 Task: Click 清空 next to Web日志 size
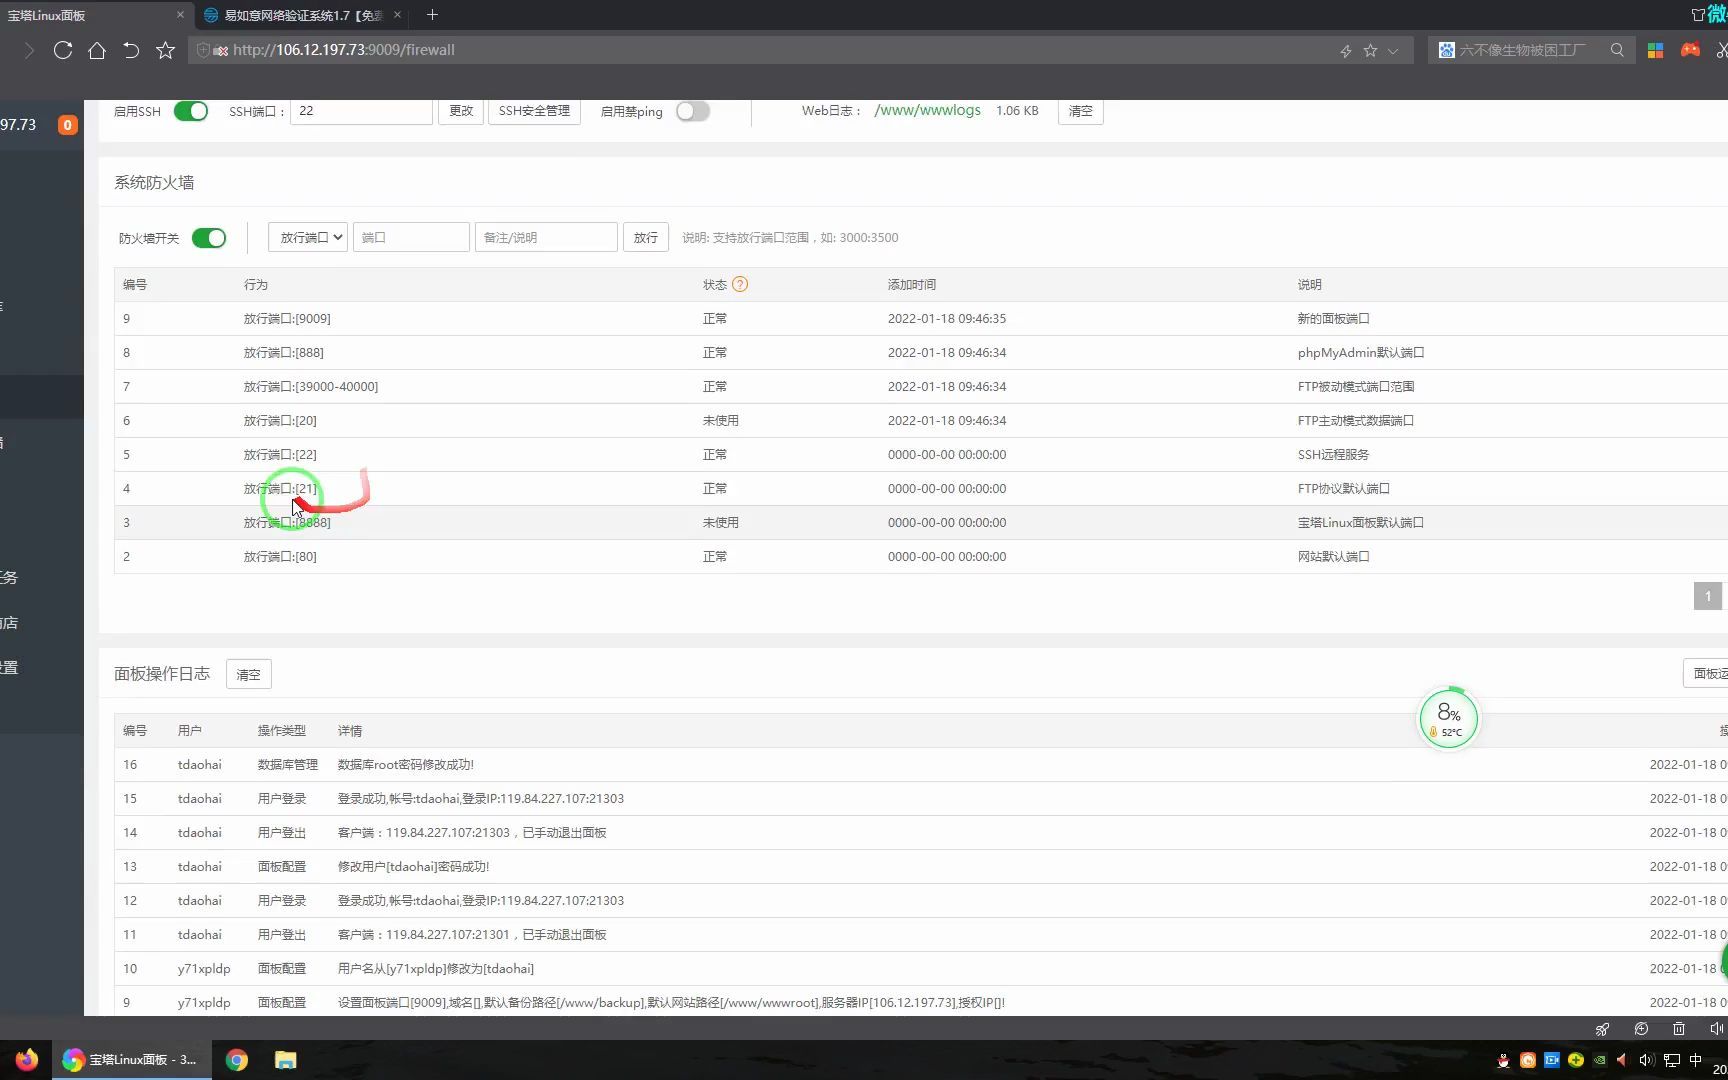click(x=1081, y=111)
